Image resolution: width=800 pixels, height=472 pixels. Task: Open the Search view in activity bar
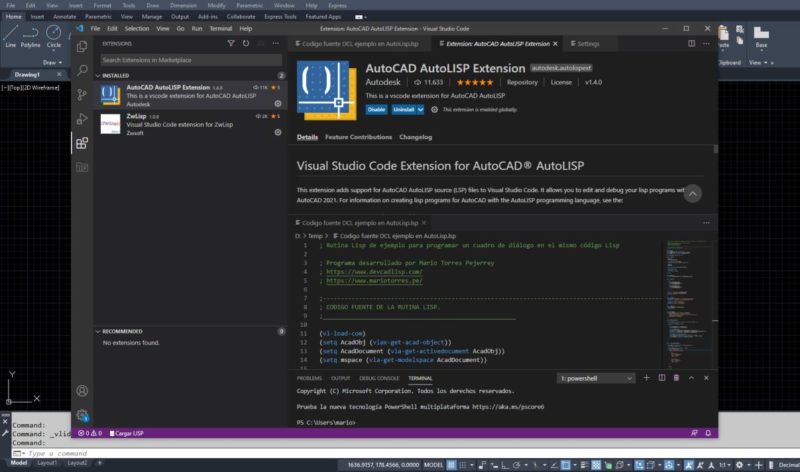pyautogui.click(x=82, y=70)
